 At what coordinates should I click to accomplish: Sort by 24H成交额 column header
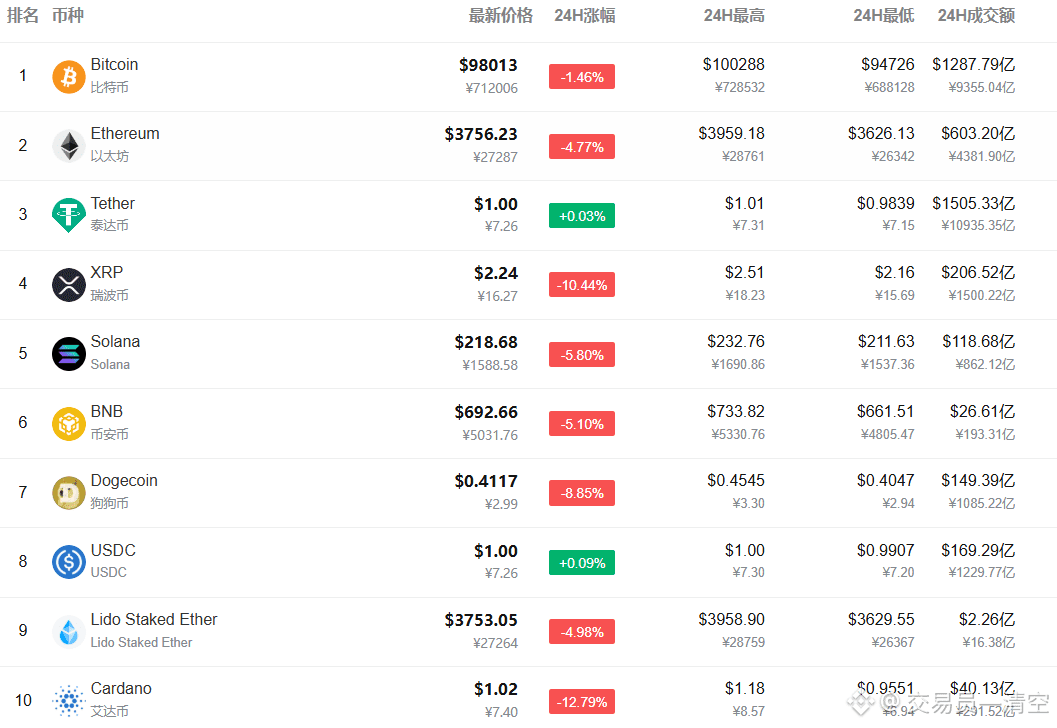pyautogui.click(x=976, y=15)
